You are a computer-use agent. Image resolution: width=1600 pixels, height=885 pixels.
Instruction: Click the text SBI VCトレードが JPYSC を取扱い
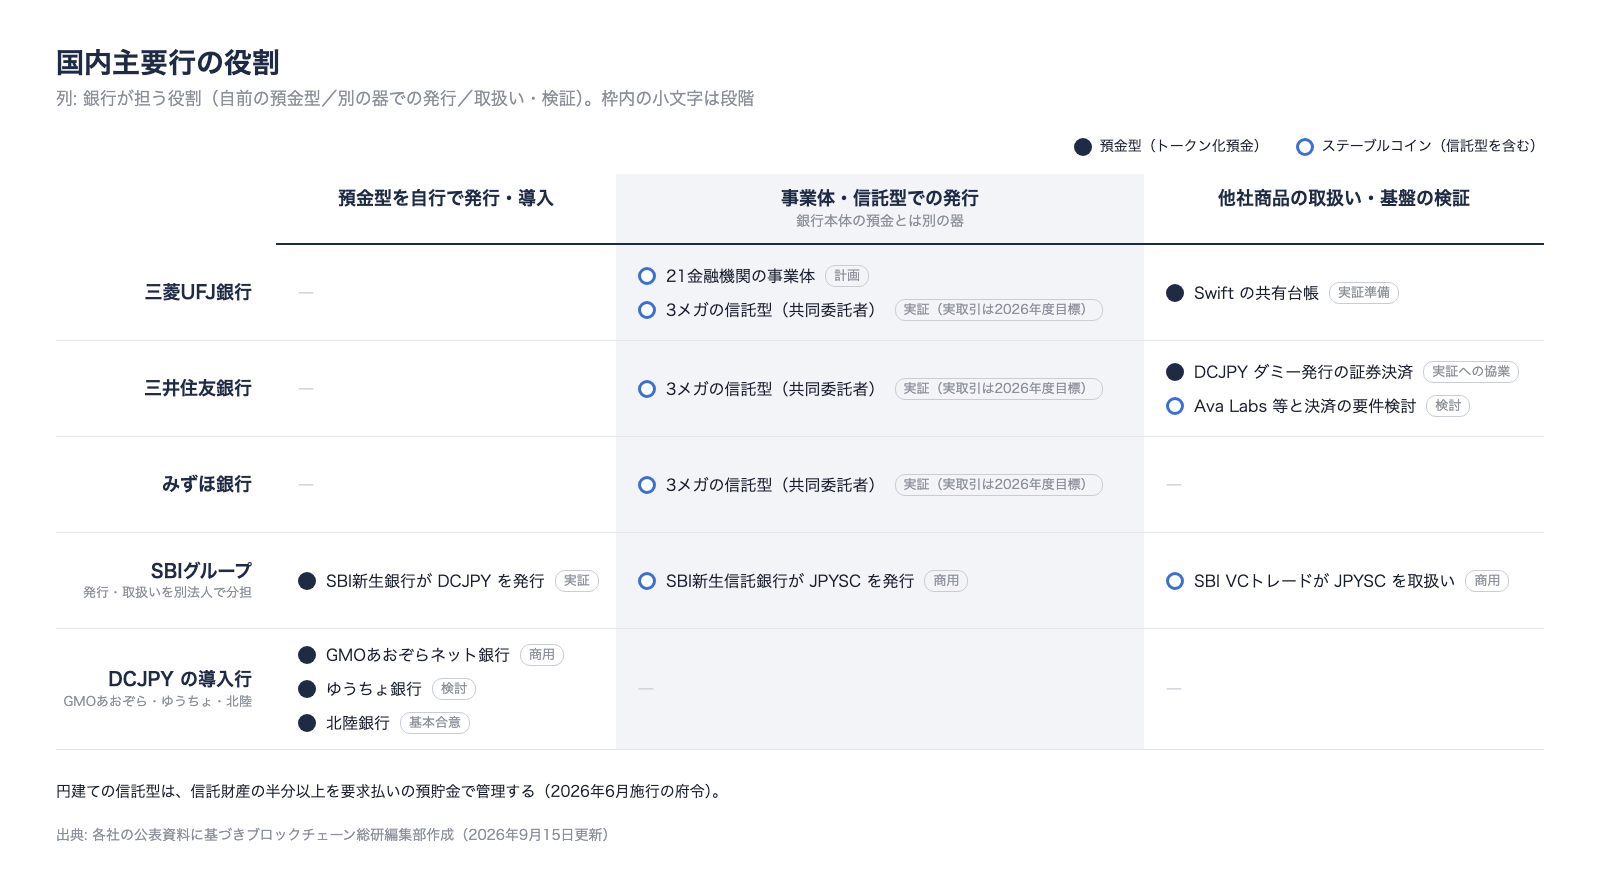(x=1324, y=581)
